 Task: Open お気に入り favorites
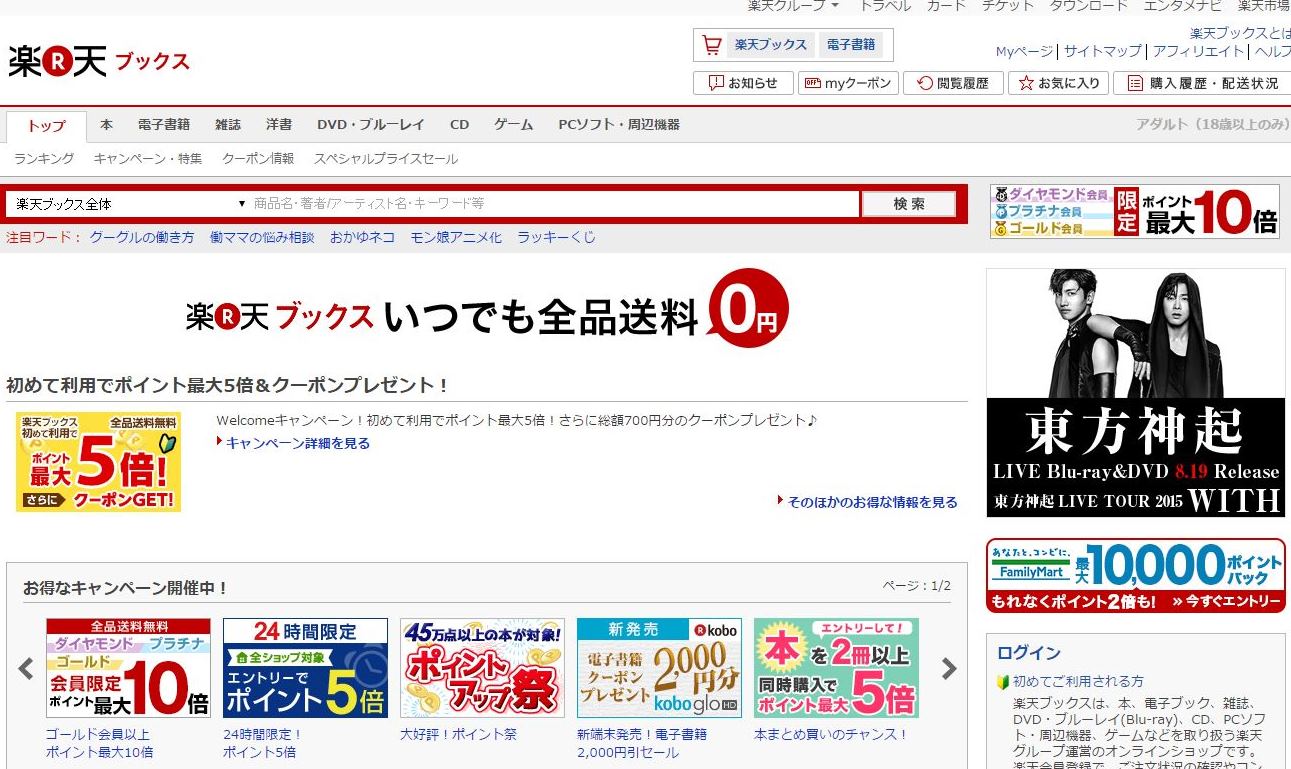1058,83
